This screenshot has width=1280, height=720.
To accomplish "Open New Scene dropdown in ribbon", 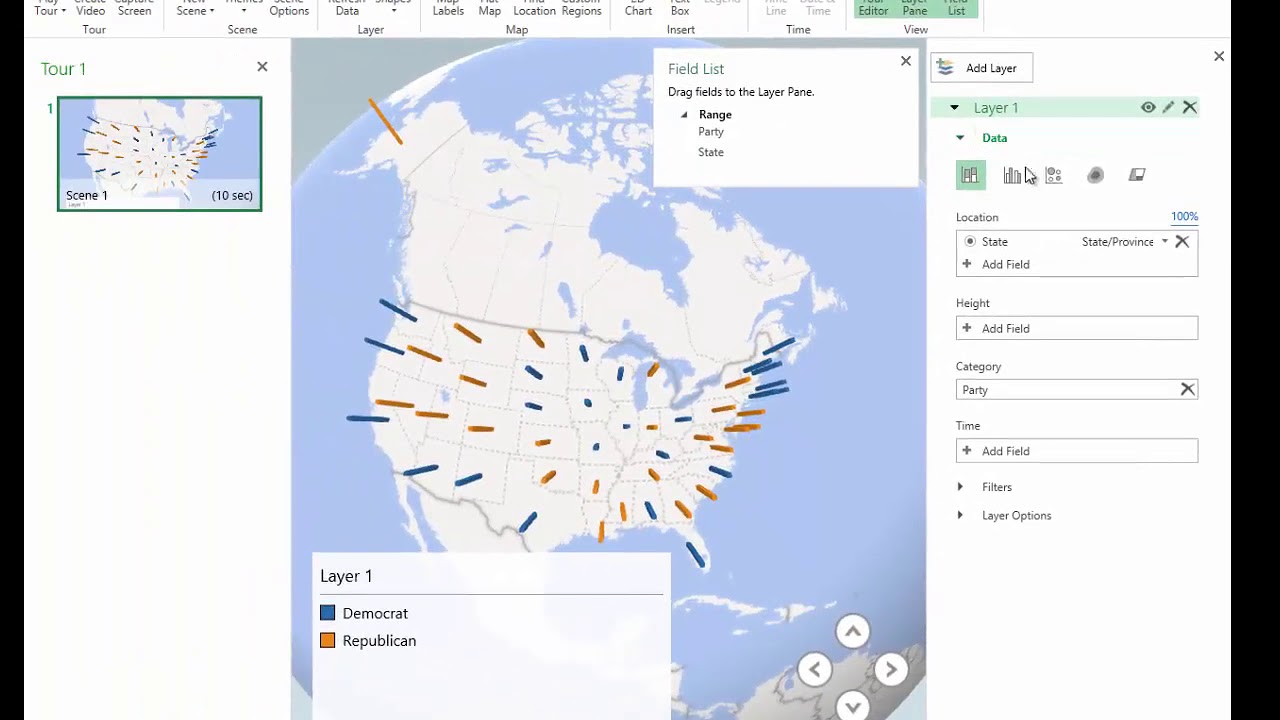I will point(195,8).
